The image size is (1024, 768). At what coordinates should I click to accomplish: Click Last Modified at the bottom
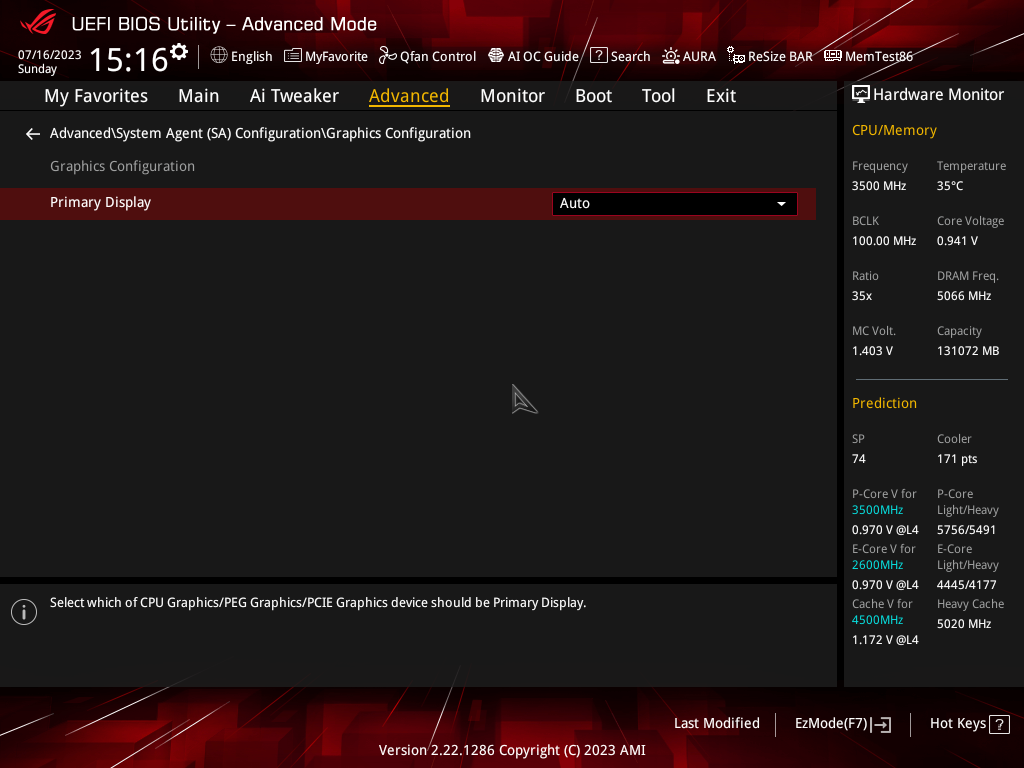pos(716,724)
